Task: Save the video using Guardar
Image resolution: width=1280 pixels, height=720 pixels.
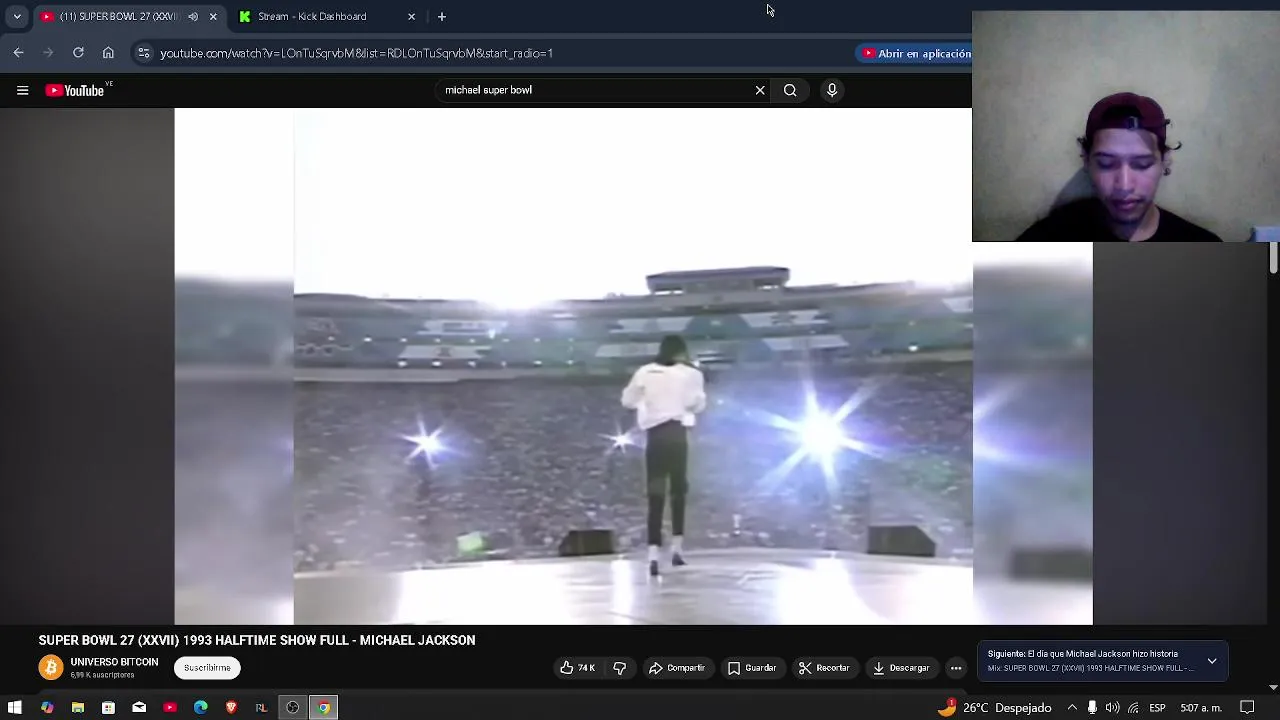Action: [752, 668]
